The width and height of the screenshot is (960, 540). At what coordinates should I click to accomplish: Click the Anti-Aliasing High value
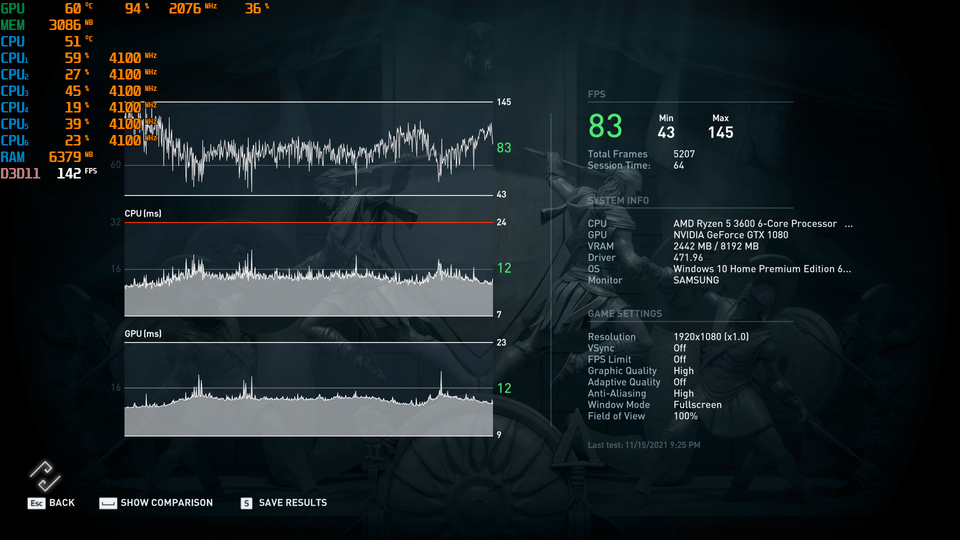click(683, 393)
